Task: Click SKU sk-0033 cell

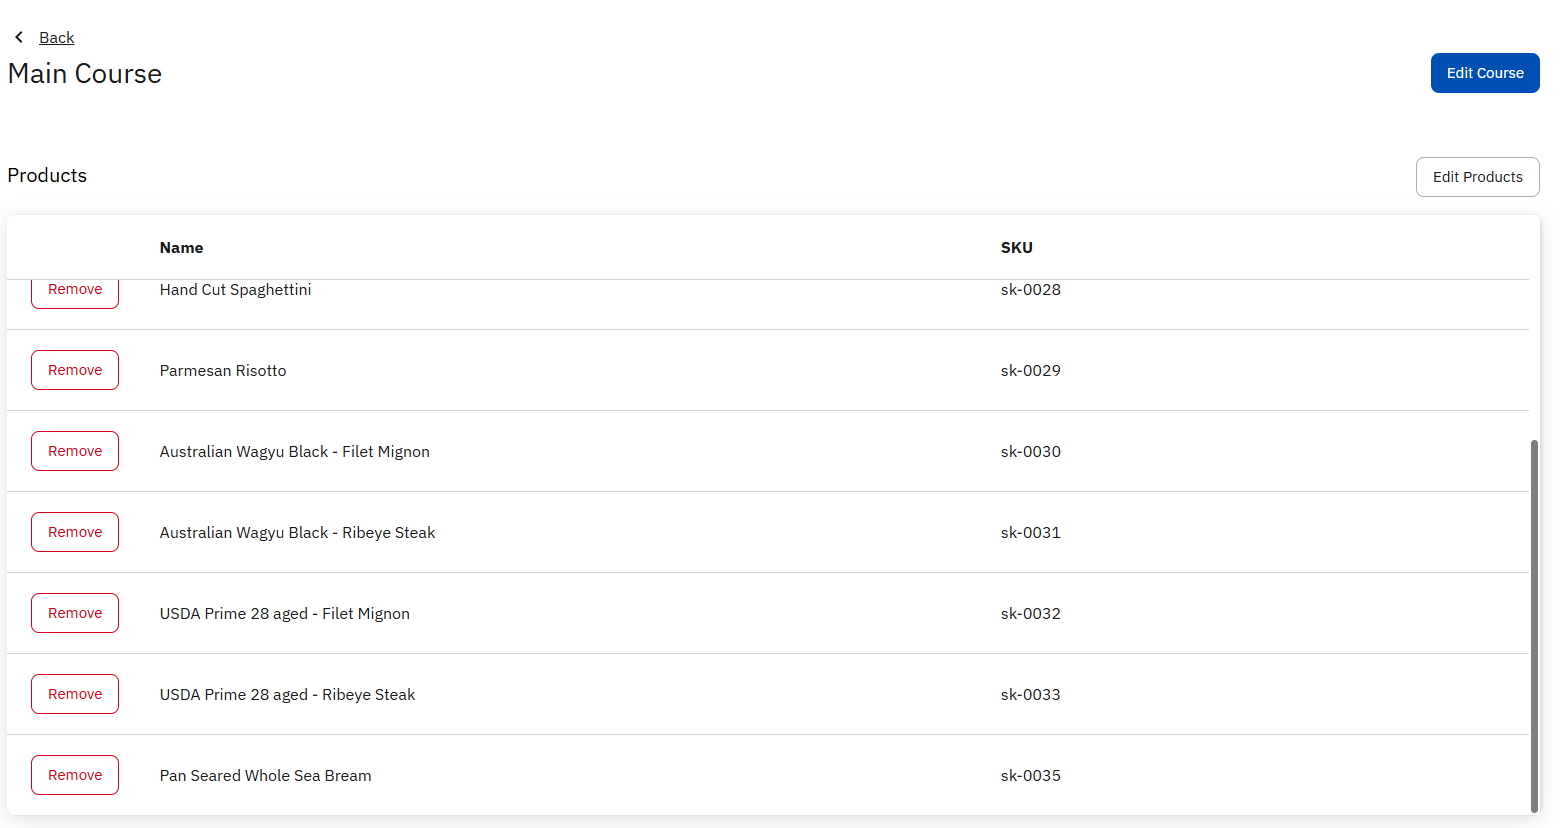Action: pyautogui.click(x=1030, y=695)
